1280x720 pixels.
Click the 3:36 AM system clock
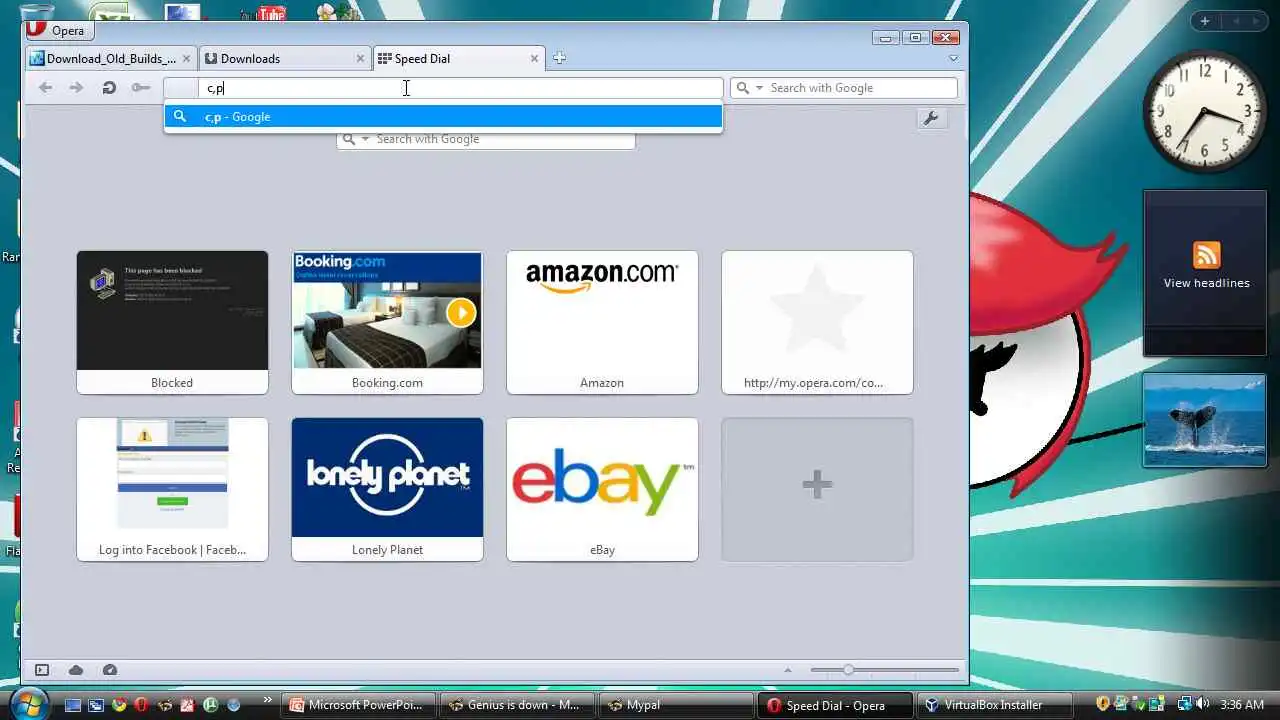(x=1240, y=705)
